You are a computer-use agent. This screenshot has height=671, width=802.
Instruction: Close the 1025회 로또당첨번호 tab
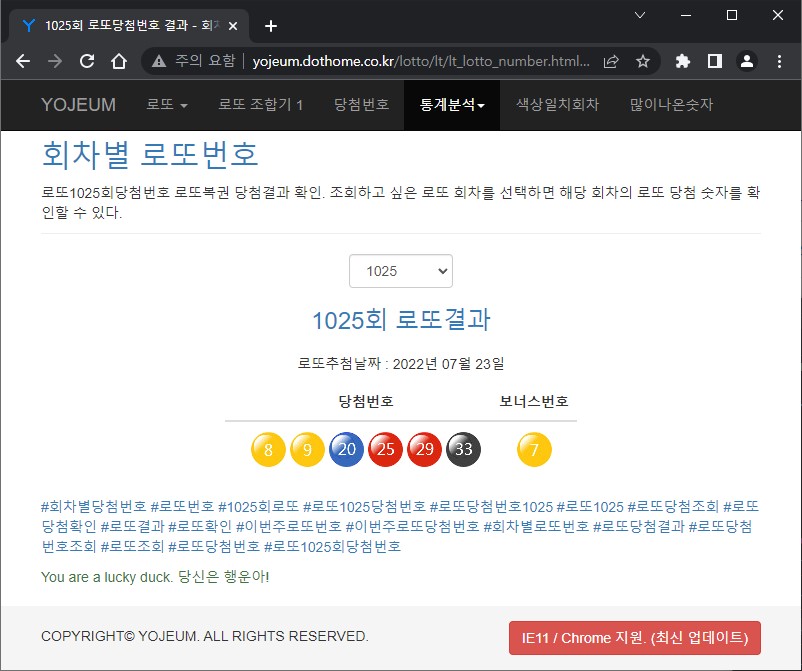tap(233, 26)
